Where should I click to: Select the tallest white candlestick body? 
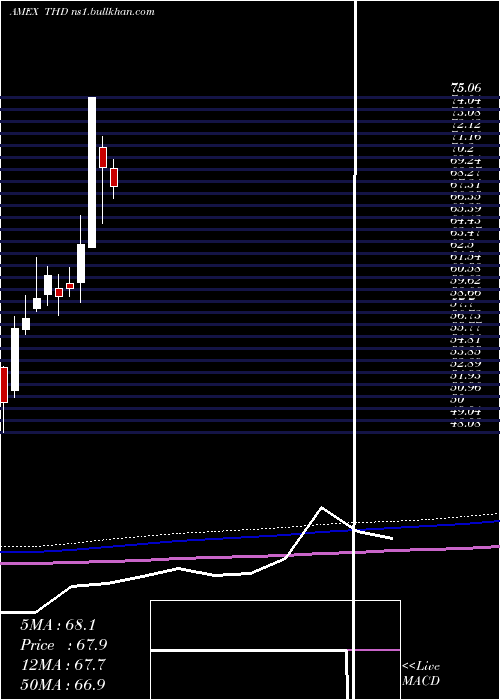[92, 172]
